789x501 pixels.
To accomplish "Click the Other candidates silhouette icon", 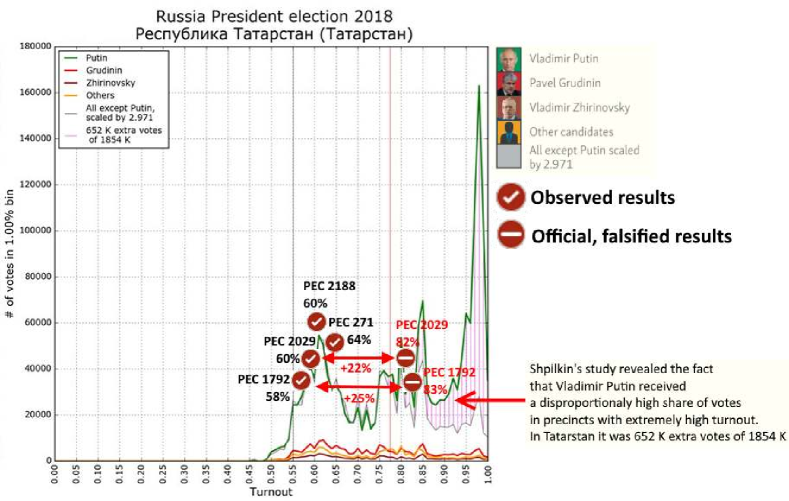I will pyautogui.click(x=509, y=132).
